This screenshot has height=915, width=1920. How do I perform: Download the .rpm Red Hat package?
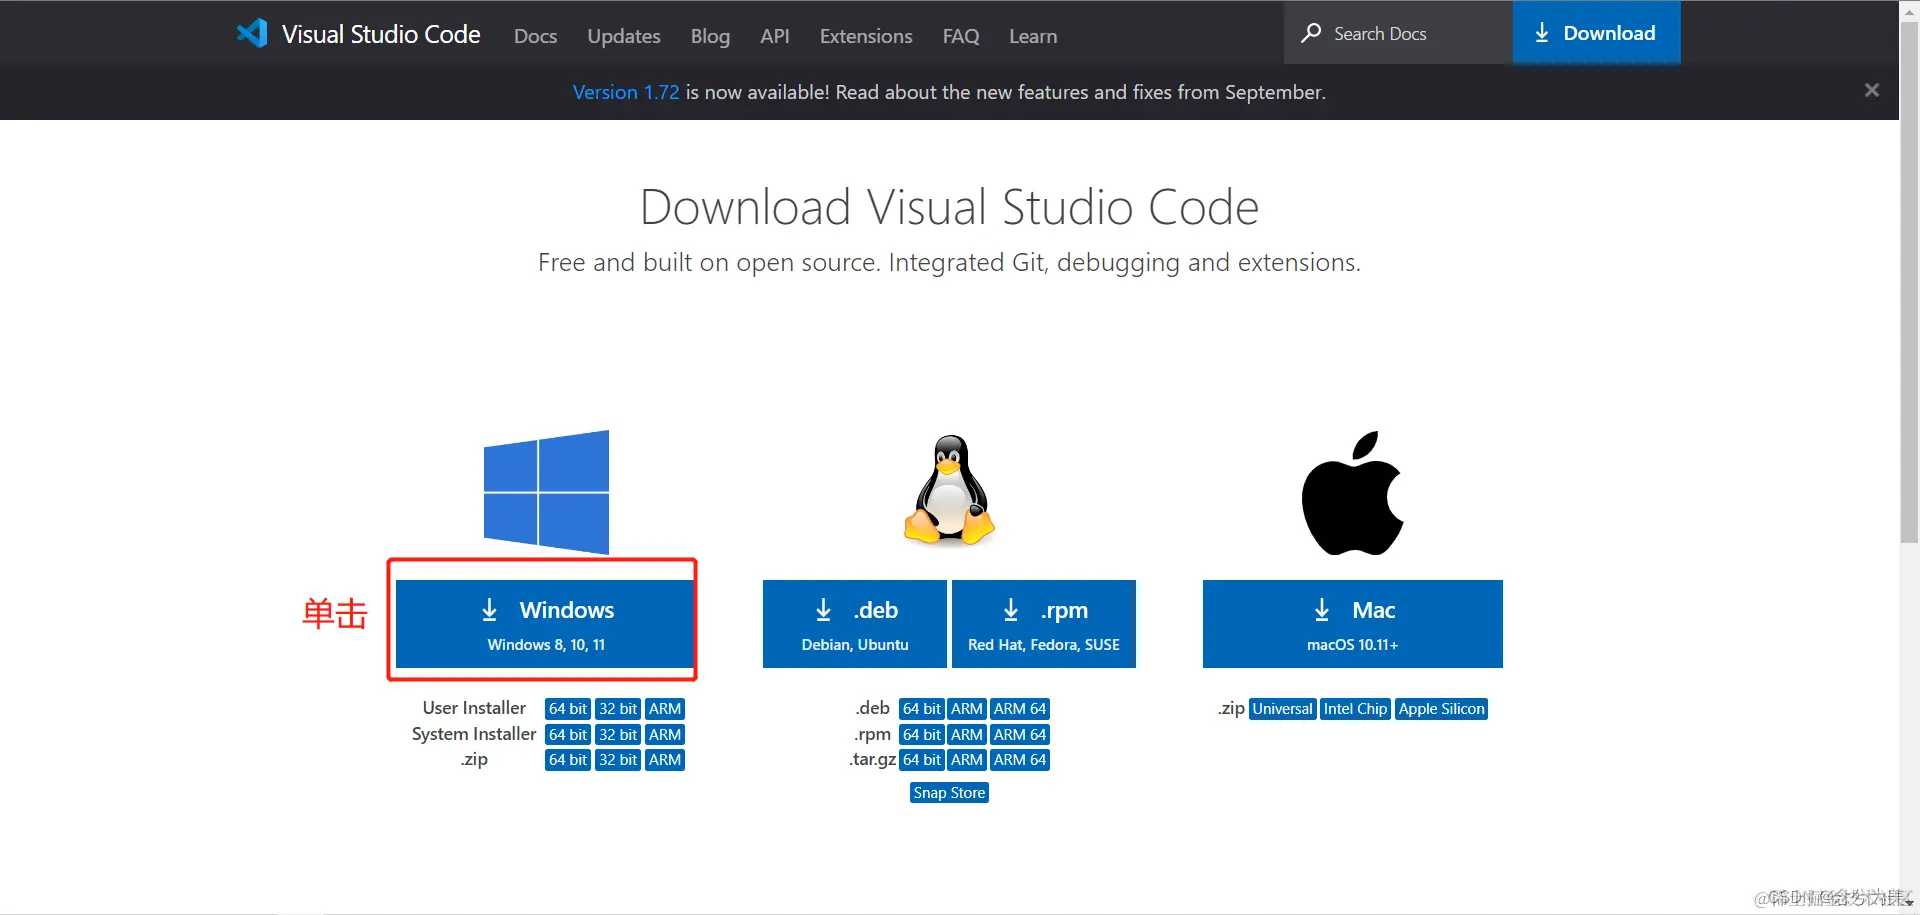(1044, 624)
